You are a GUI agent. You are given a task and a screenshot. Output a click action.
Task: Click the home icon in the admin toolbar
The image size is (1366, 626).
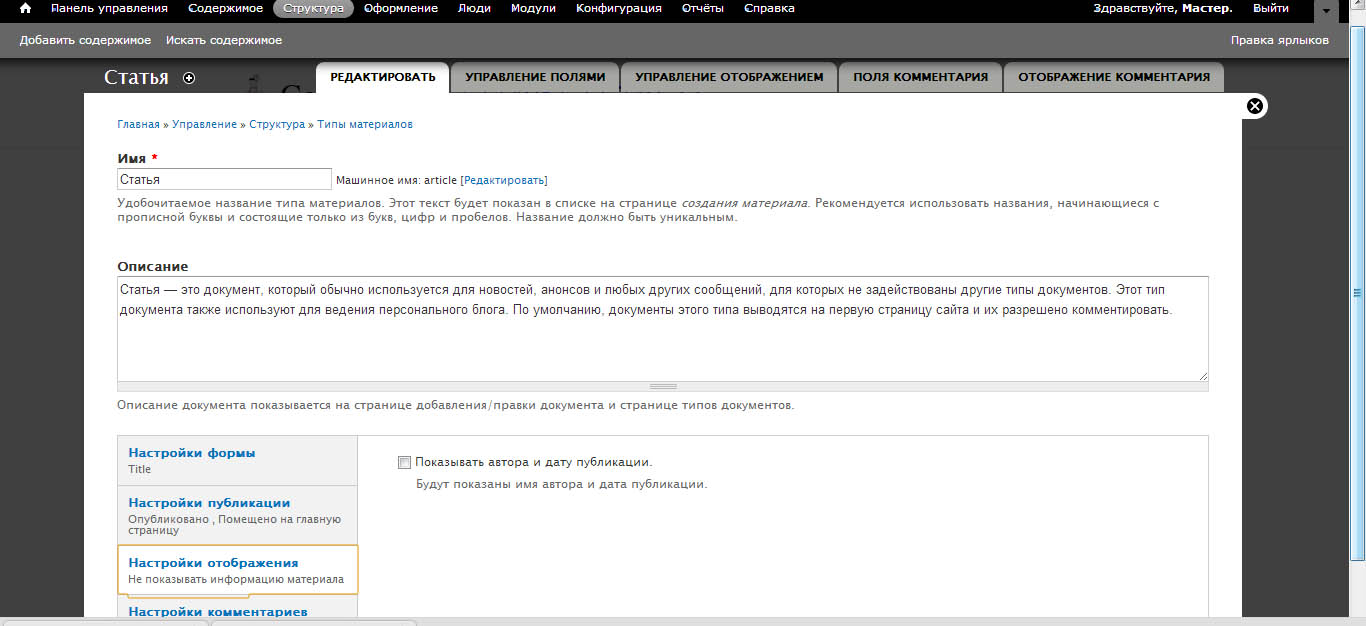click(26, 8)
